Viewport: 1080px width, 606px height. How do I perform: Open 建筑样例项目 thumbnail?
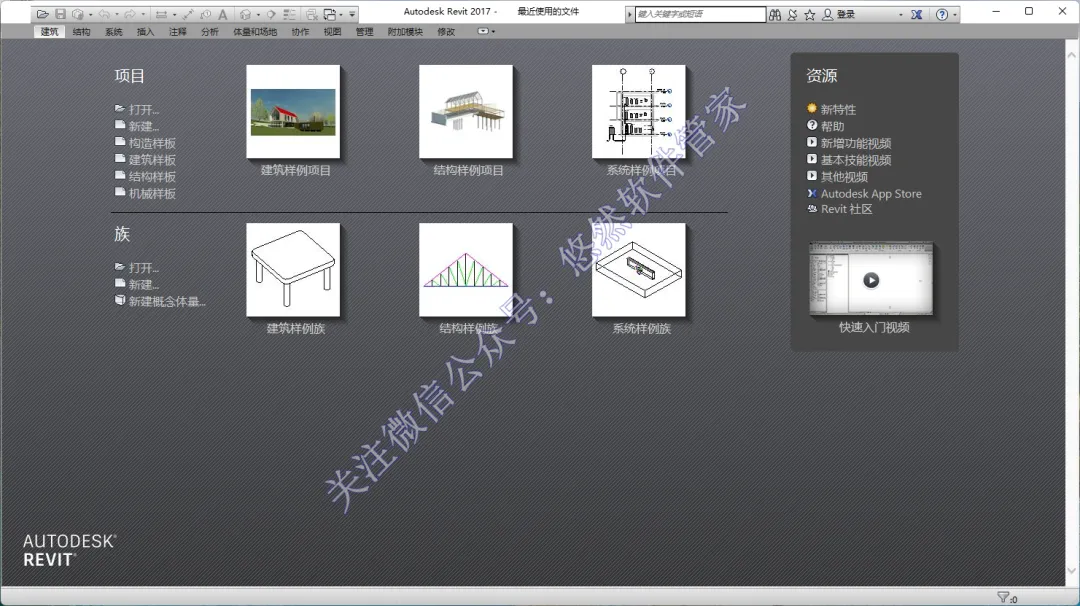pos(293,112)
